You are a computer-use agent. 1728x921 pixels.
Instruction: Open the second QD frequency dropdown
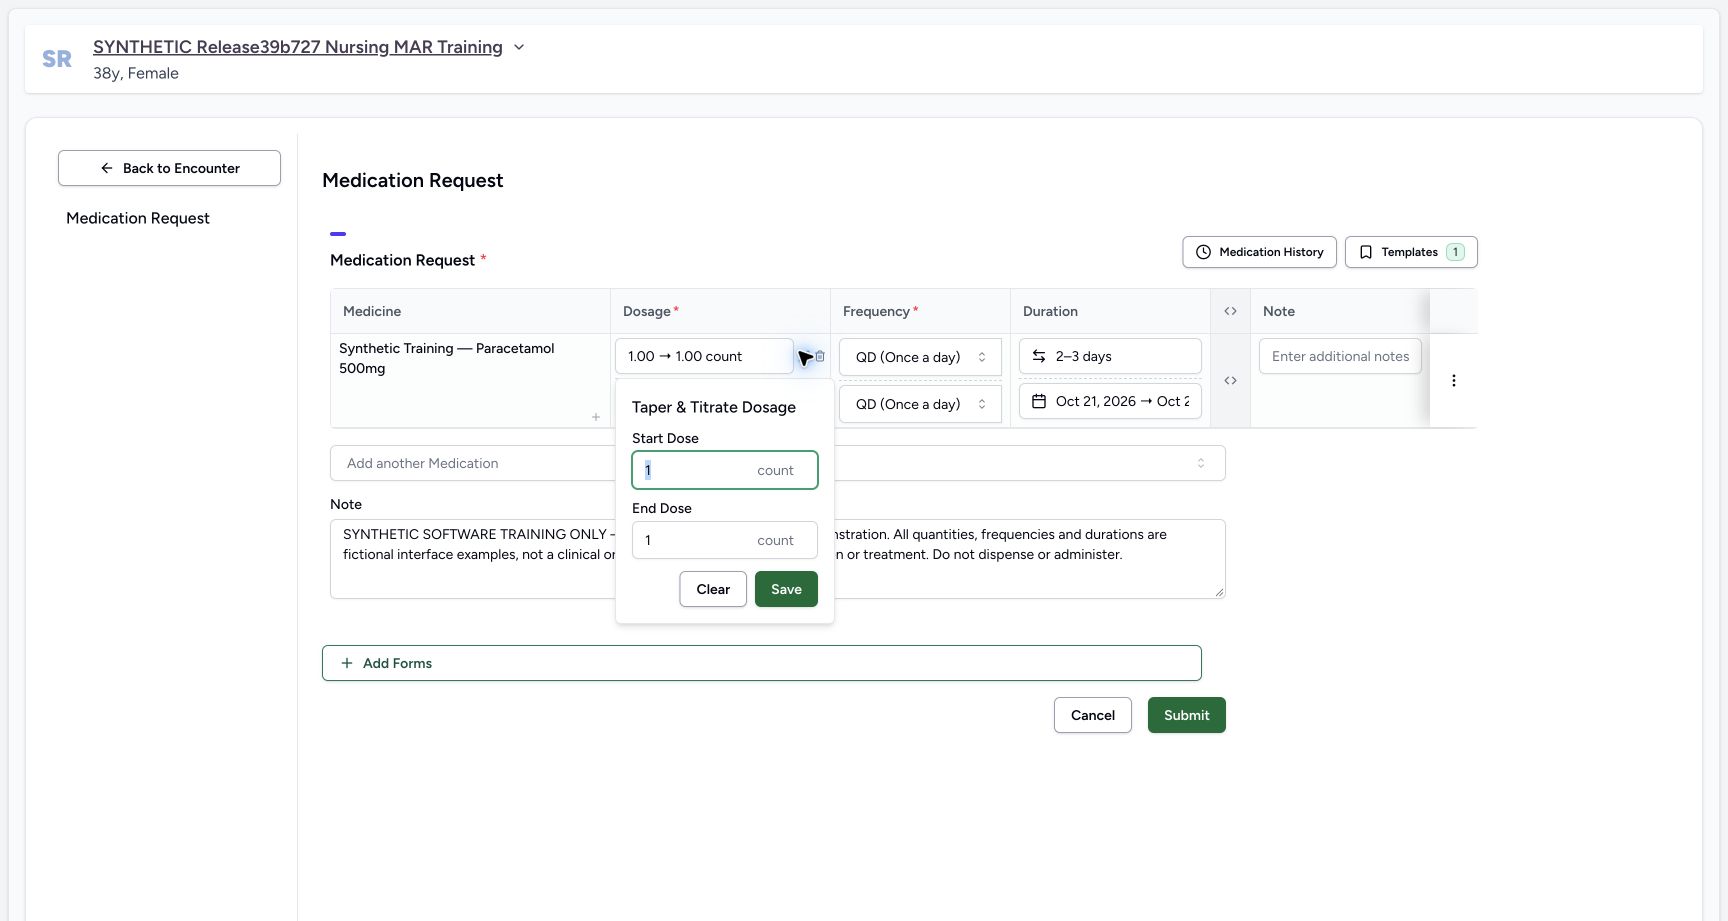click(920, 404)
